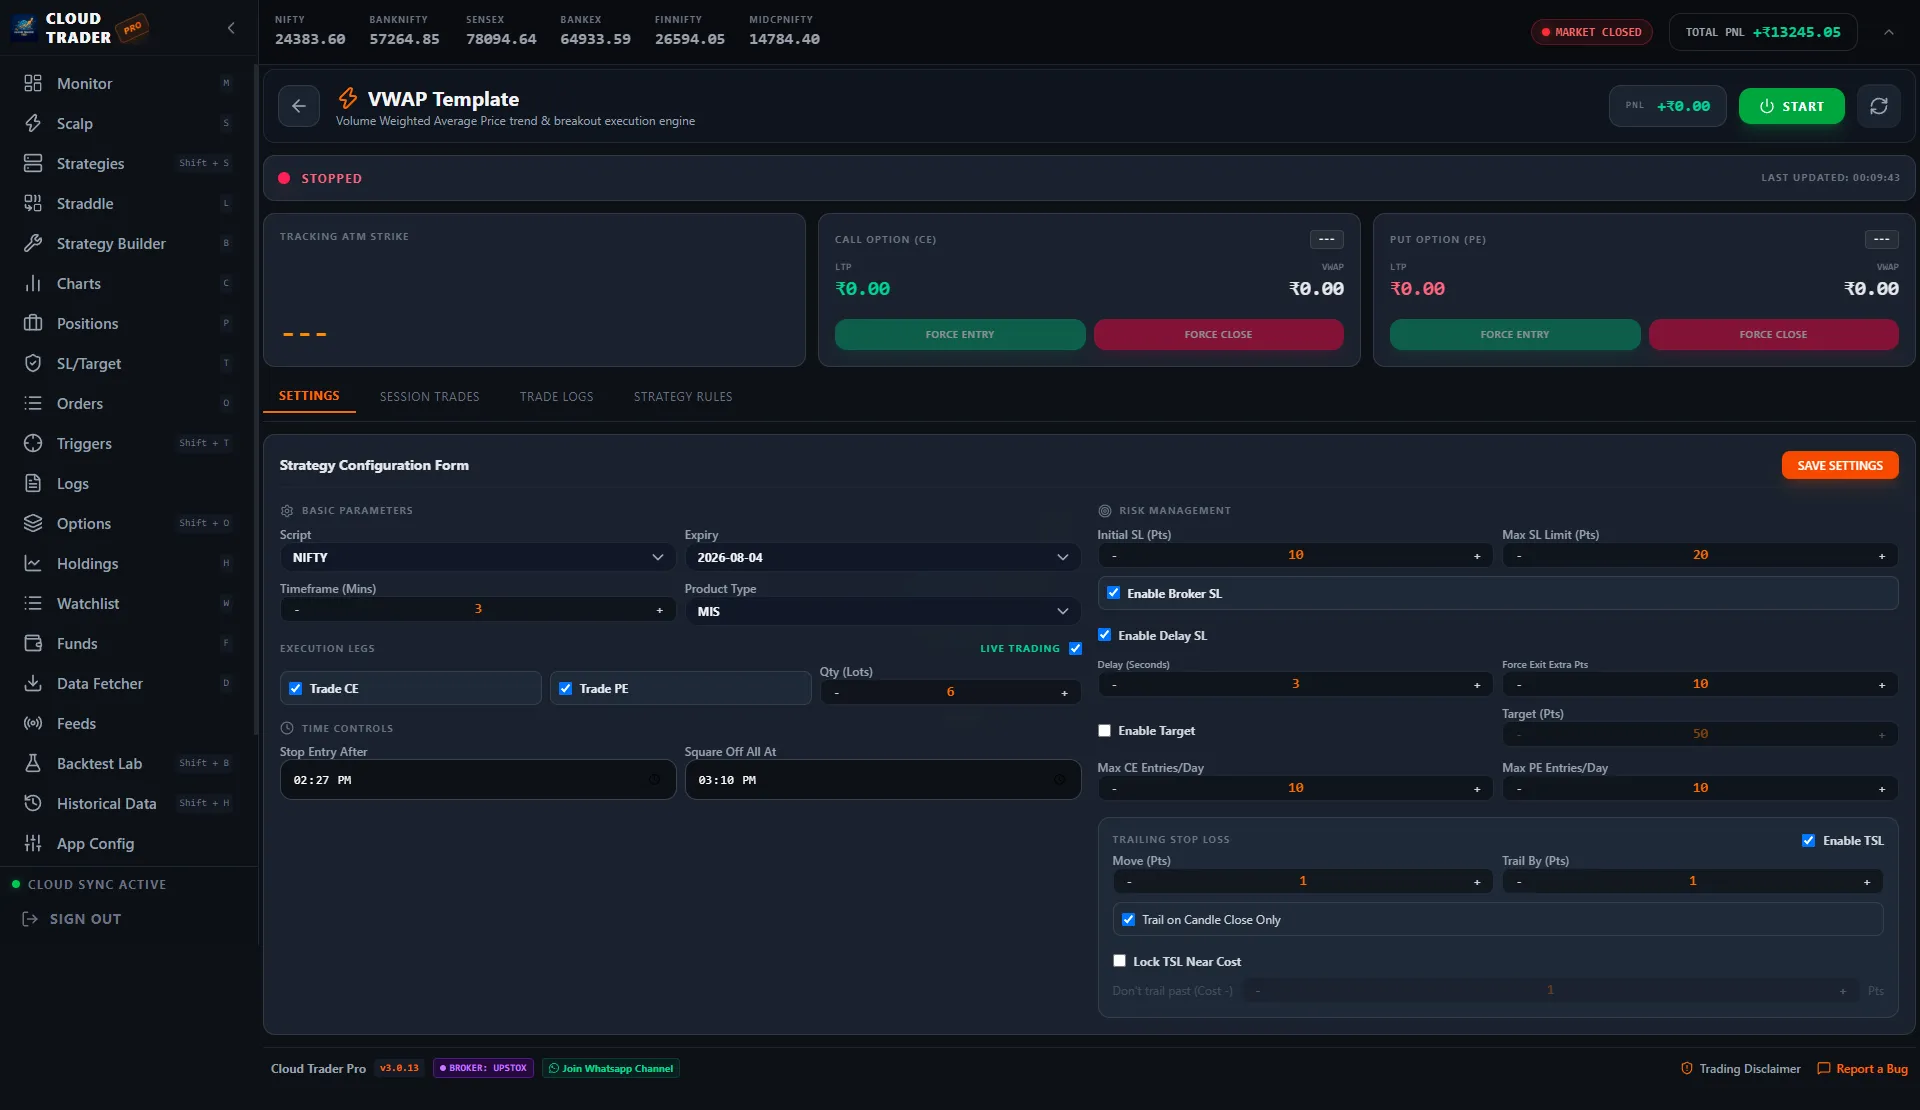Open the Watchlist menu item
This screenshot has height=1110, width=1920.
point(128,603)
